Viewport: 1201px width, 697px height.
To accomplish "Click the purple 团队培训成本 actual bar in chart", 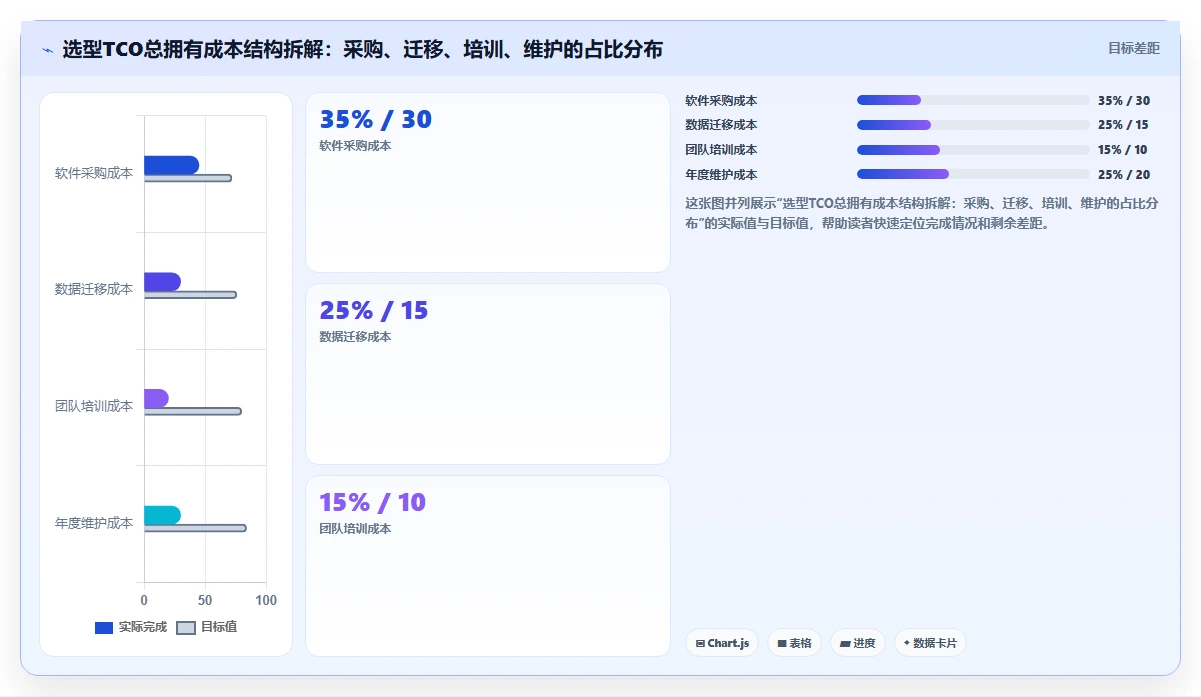I will point(156,398).
